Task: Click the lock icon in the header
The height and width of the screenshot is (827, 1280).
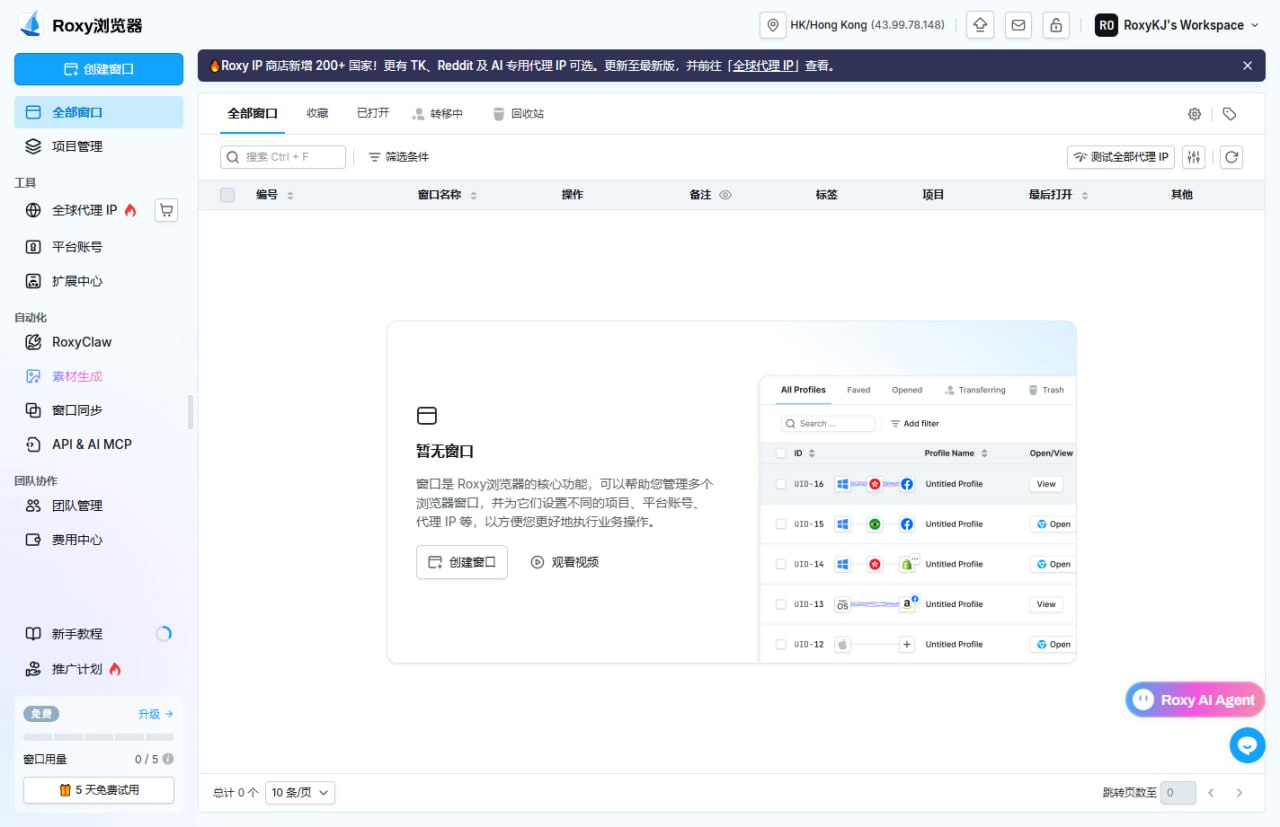Action: [1055, 25]
